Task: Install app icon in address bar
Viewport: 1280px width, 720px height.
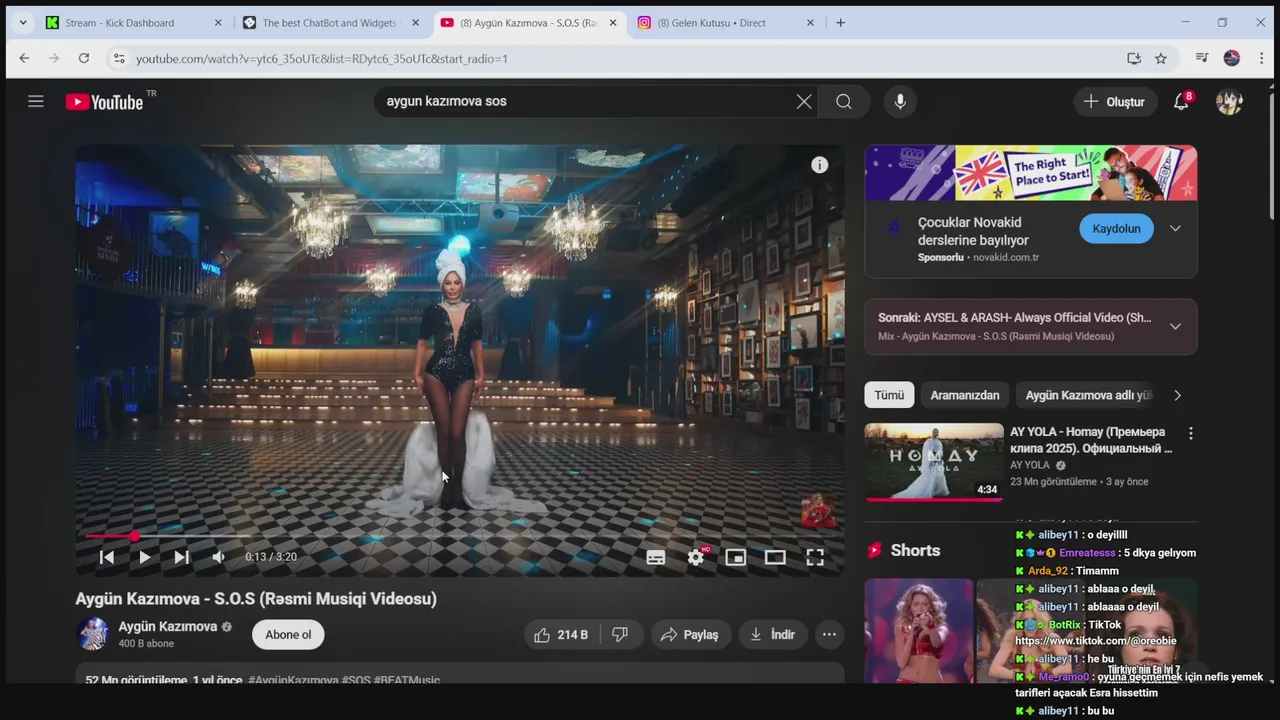Action: (x=1134, y=59)
